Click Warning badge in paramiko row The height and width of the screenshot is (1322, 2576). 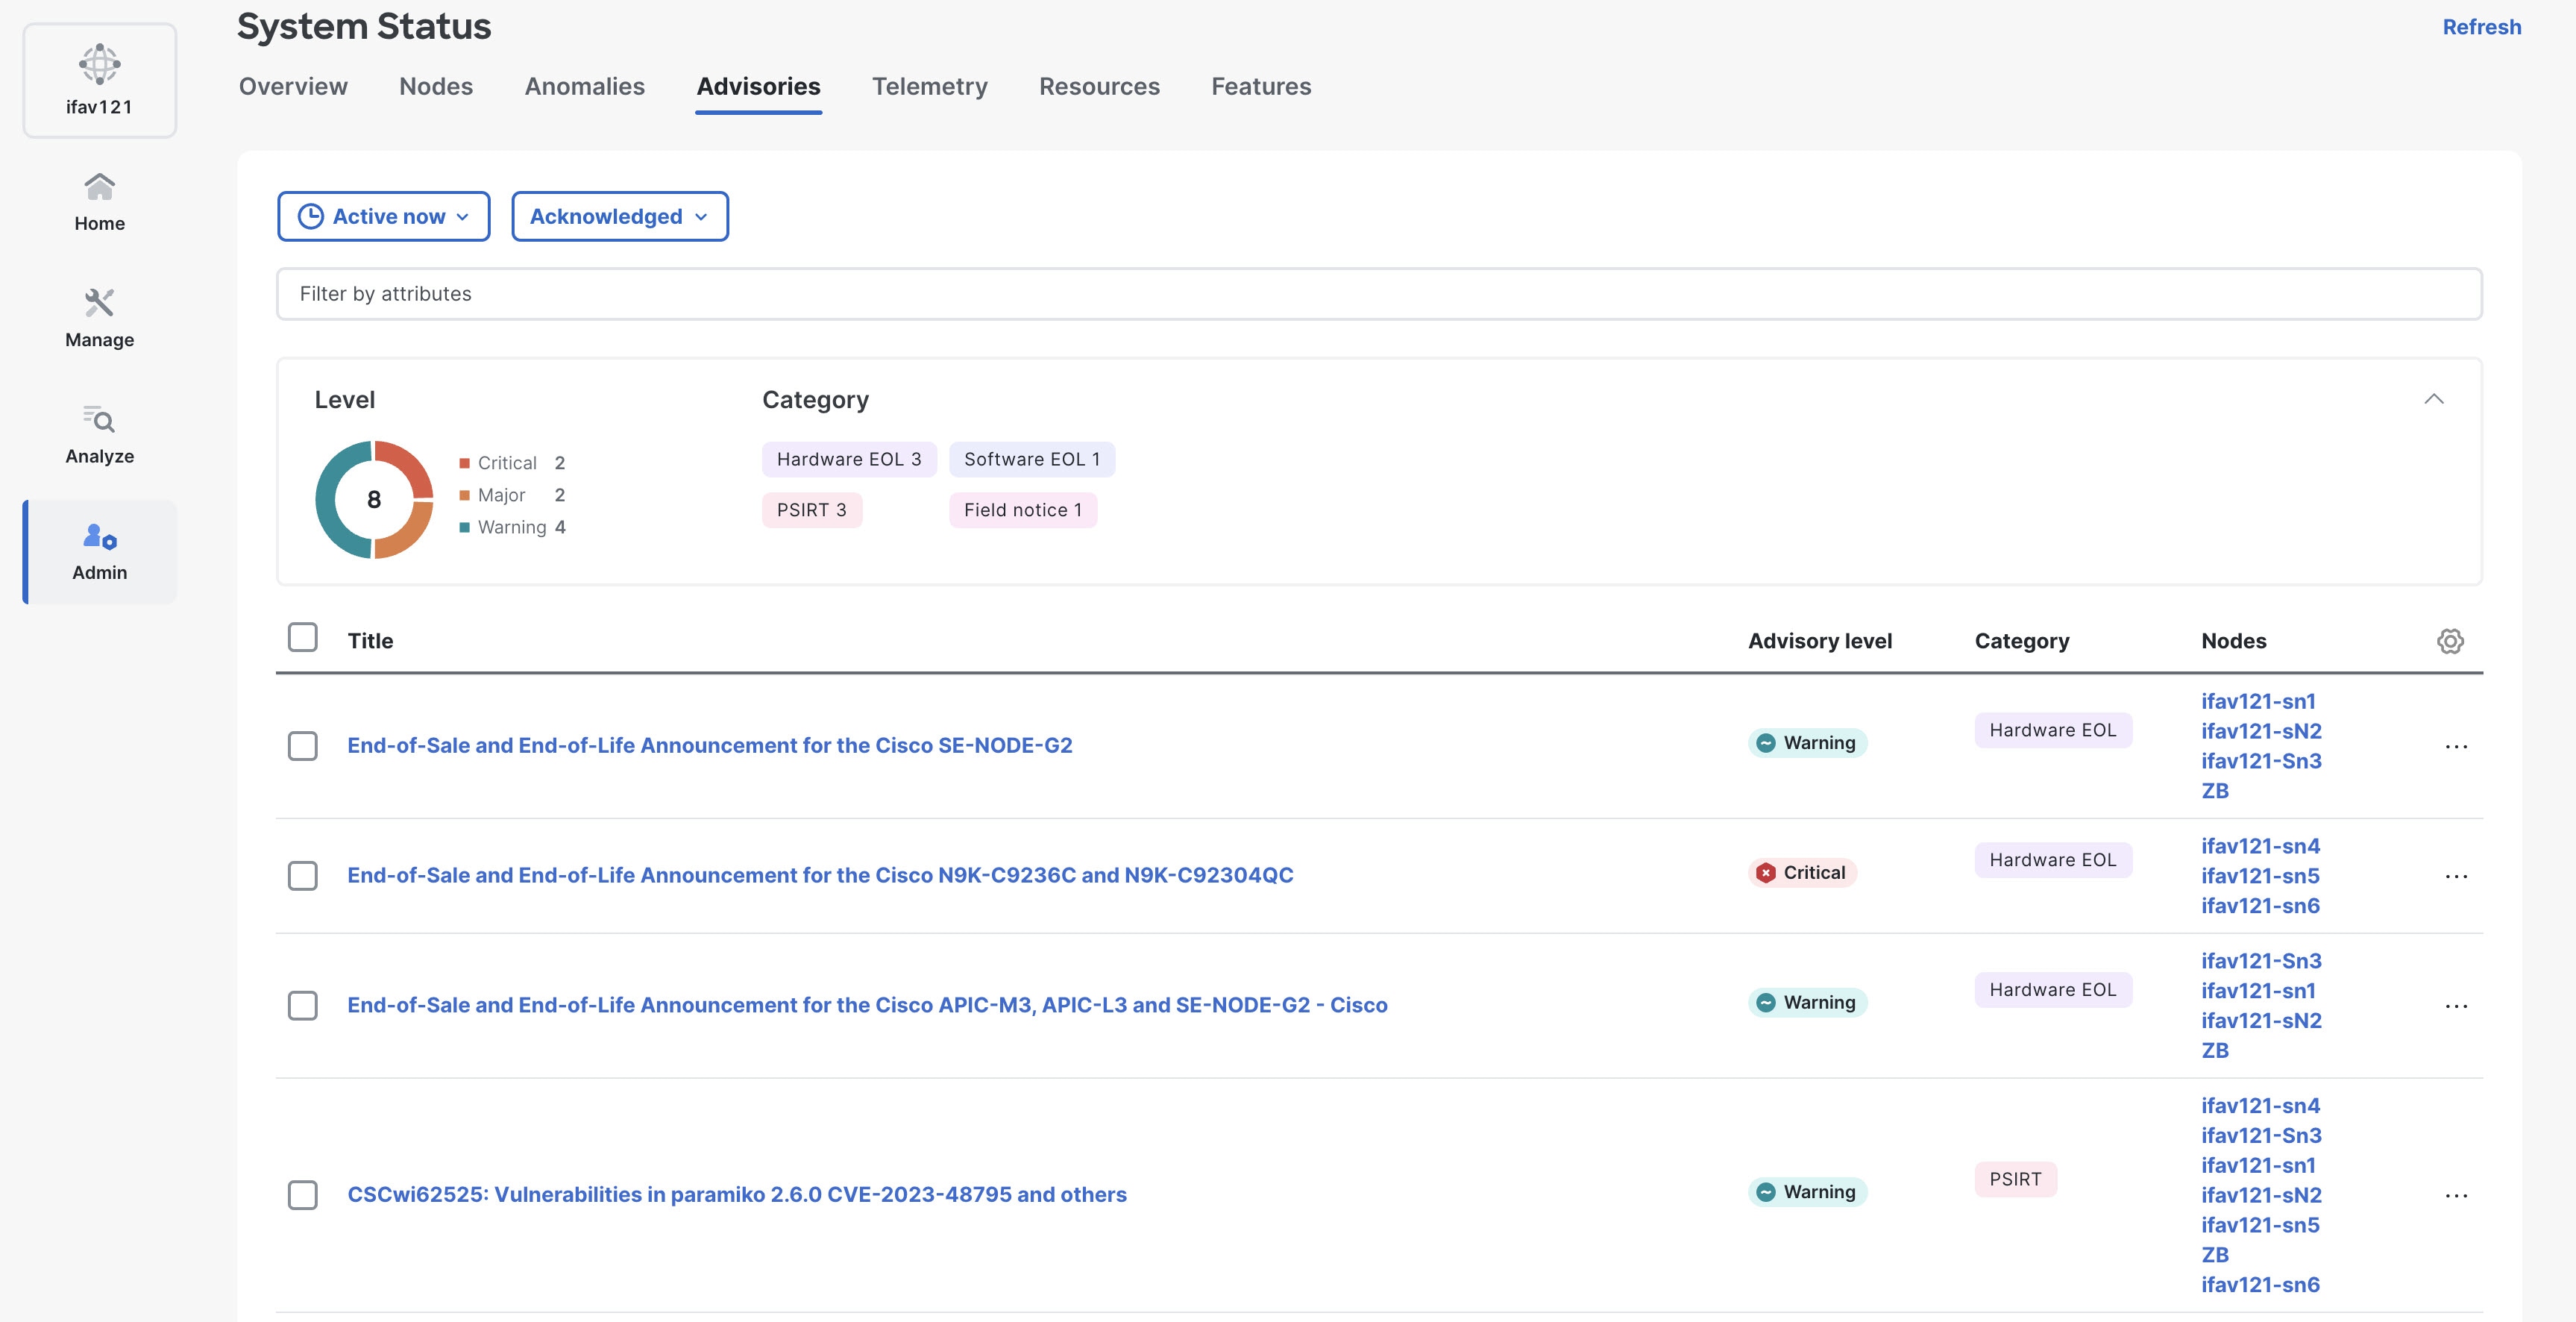1807,1192
